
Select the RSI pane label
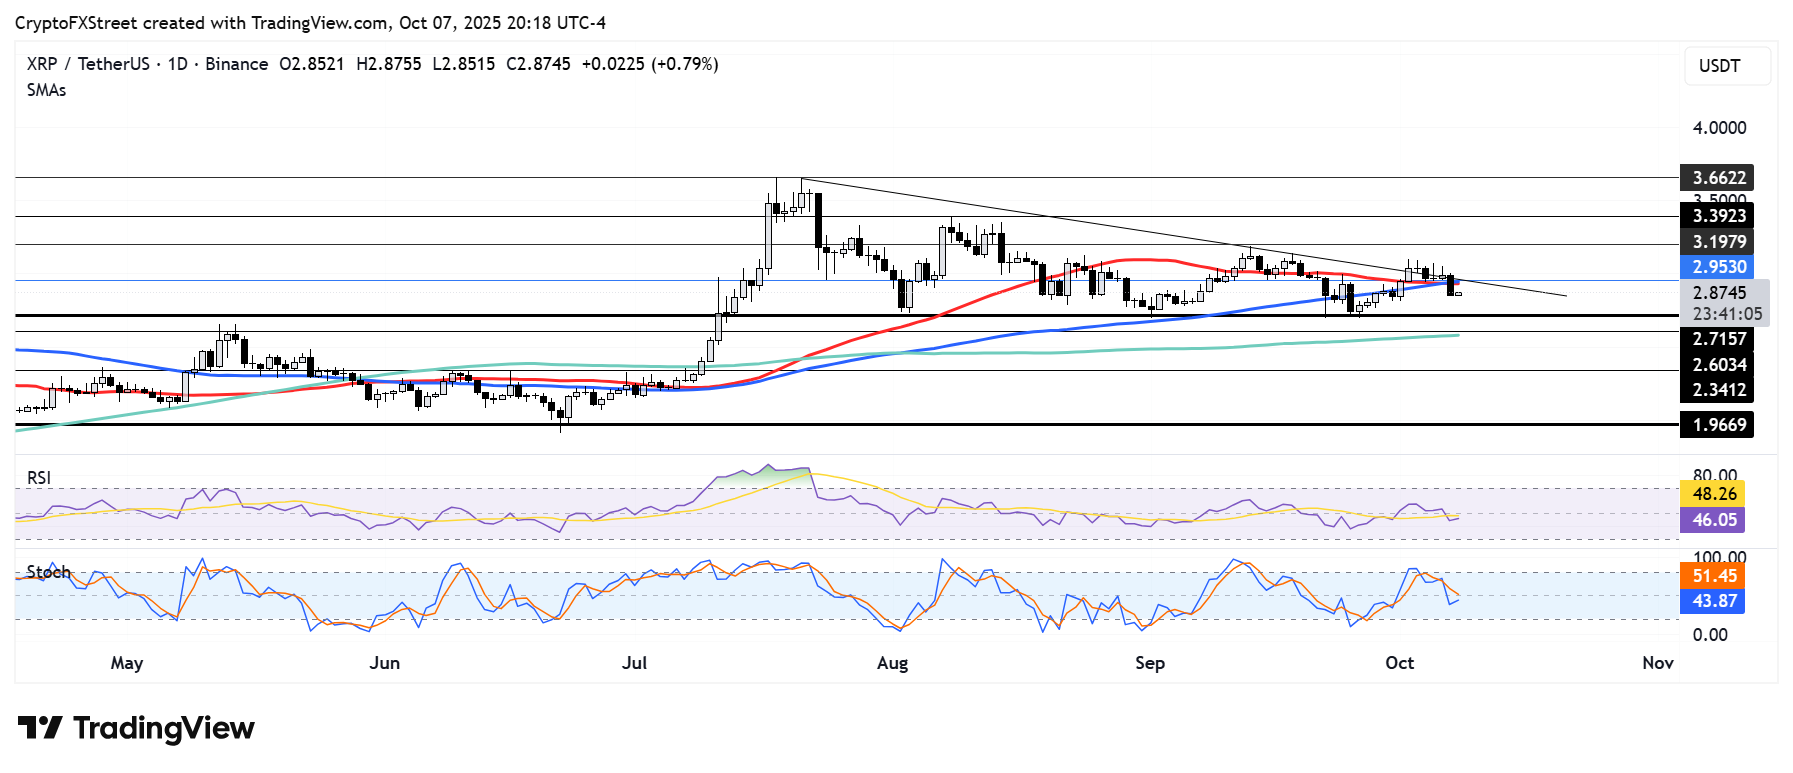[x=39, y=478]
